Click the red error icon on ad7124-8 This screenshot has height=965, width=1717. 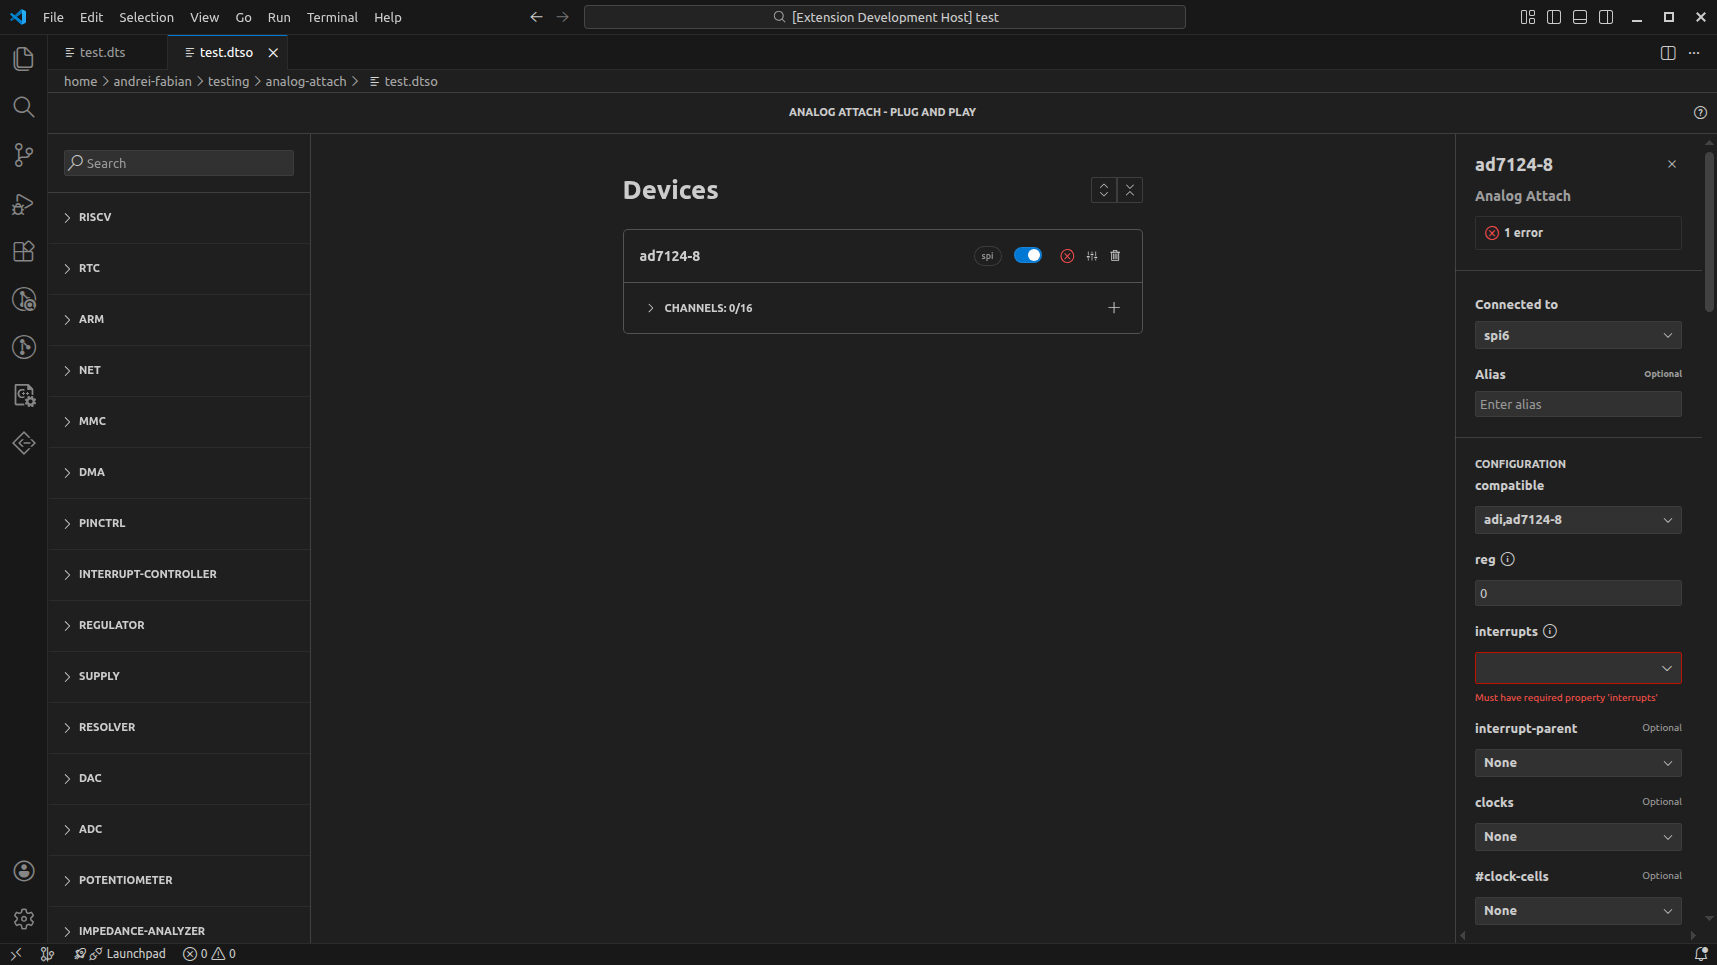click(x=1067, y=256)
